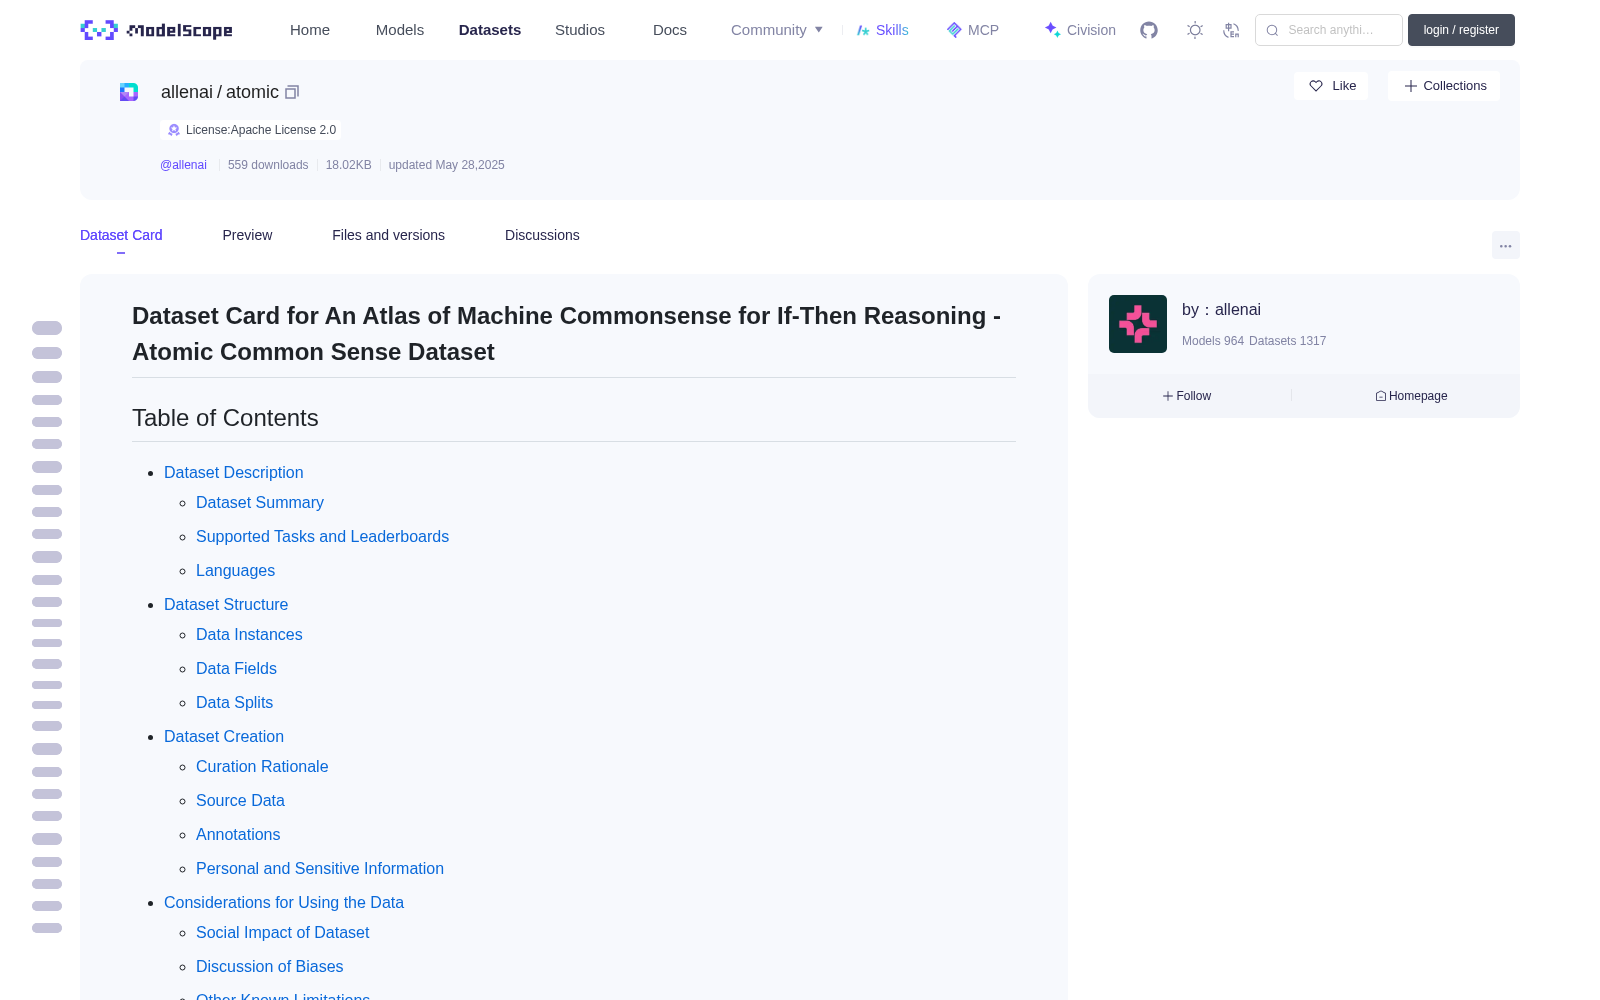This screenshot has height=1000, width=1600.
Task: Jump to Considerations for Using the Data
Action: click(x=284, y=902)
